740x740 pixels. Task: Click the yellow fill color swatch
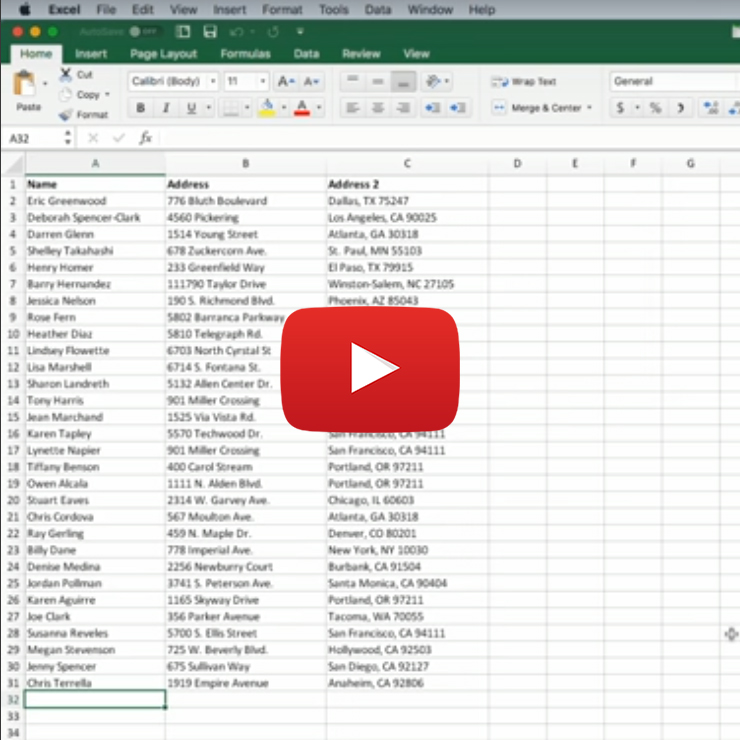tap(266, 108)
